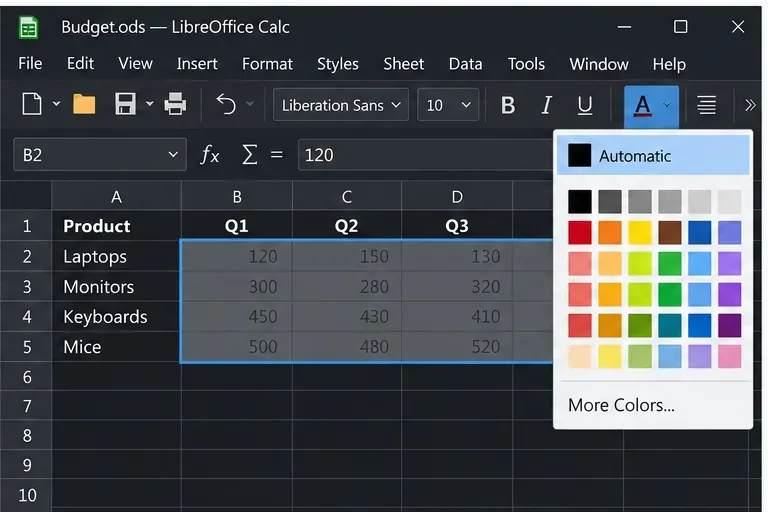
Task: Apply the current font color with A icon
Action: click(x=642, y=105)
